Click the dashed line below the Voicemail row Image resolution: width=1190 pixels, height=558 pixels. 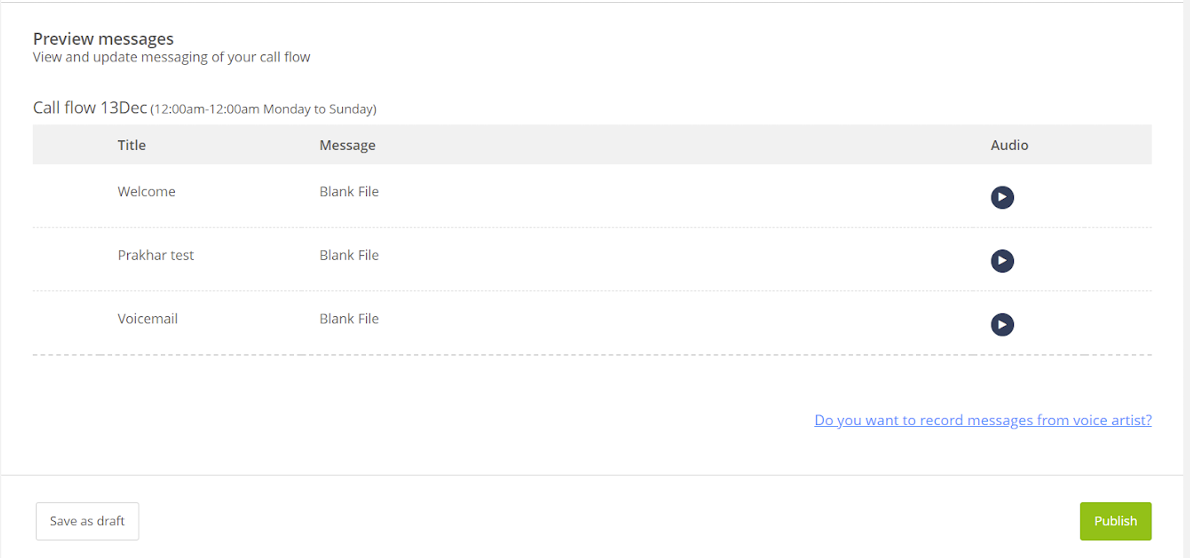592,355
